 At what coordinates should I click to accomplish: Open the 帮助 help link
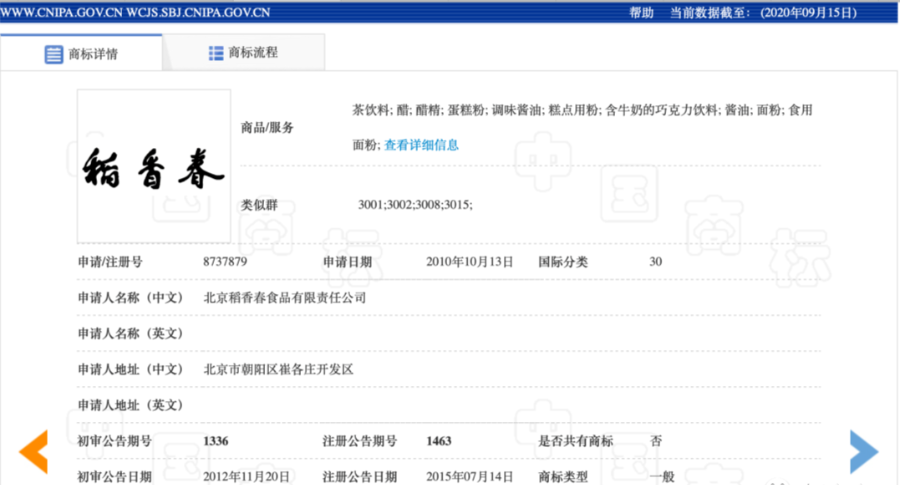click(641, 13)
